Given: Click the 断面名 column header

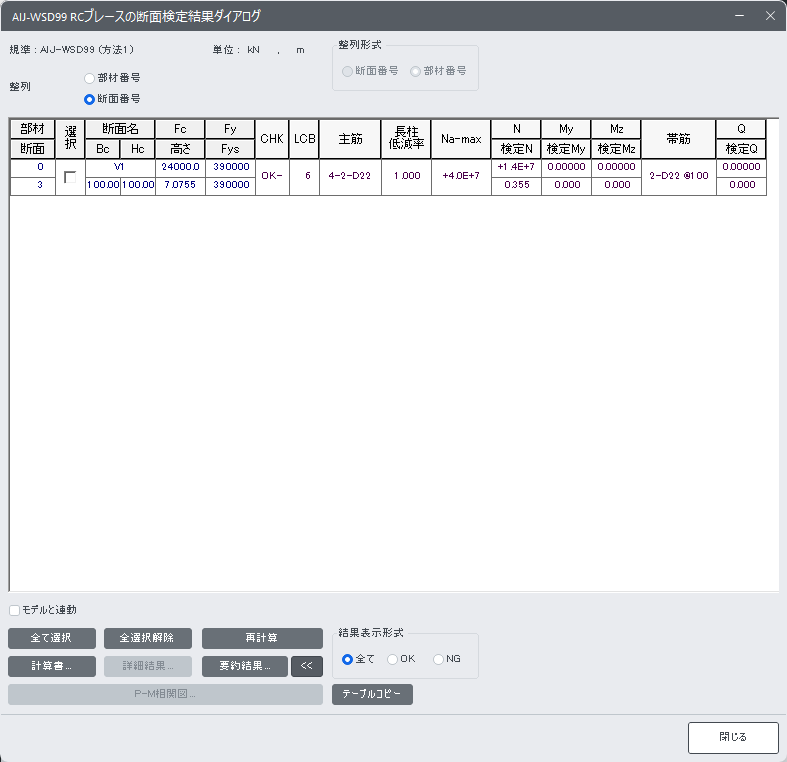Looking at the screenshot, I should coord(120,129).
